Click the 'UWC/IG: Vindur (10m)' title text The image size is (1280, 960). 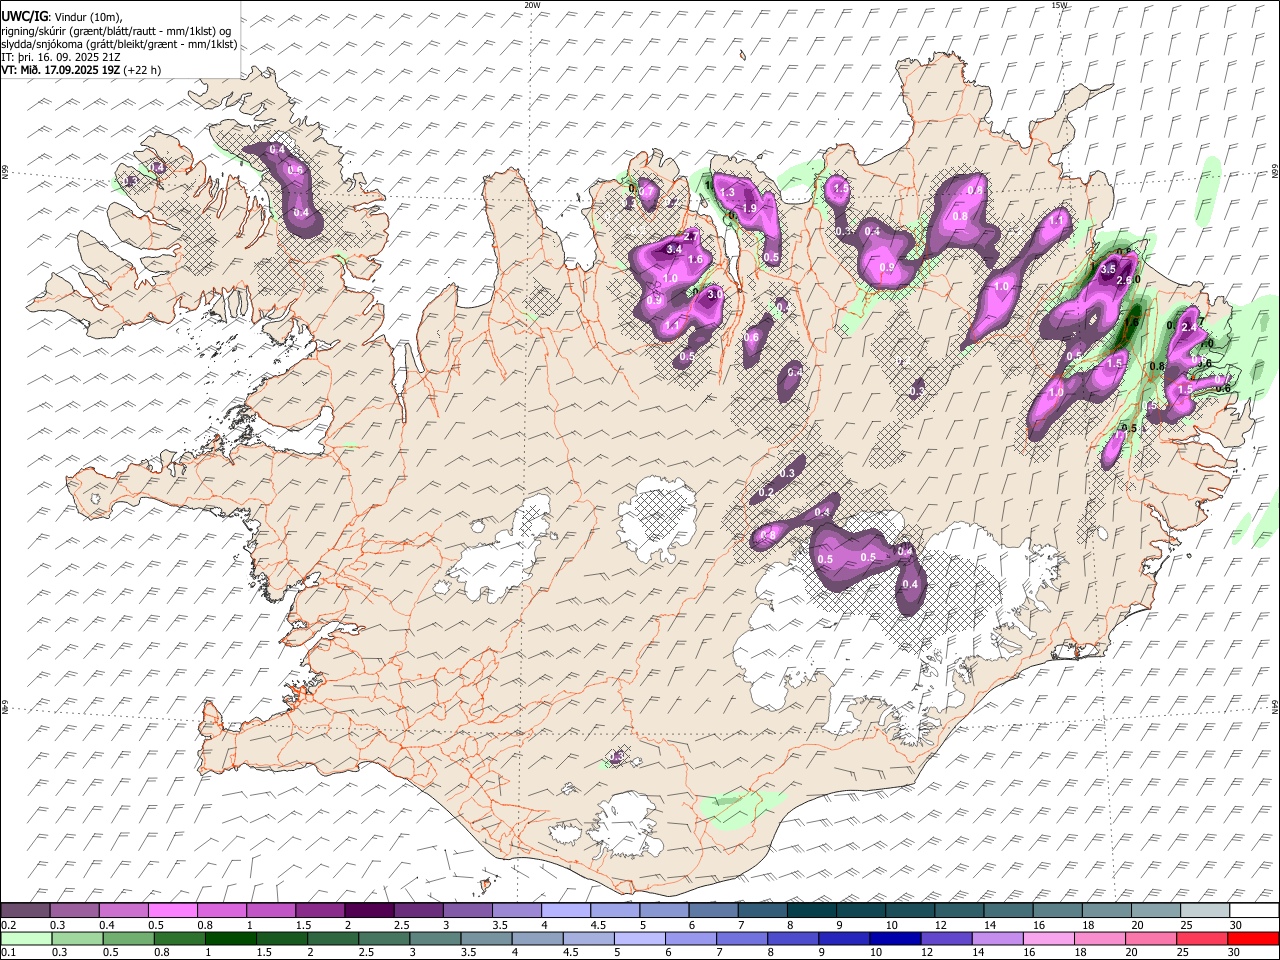[62, 17]
